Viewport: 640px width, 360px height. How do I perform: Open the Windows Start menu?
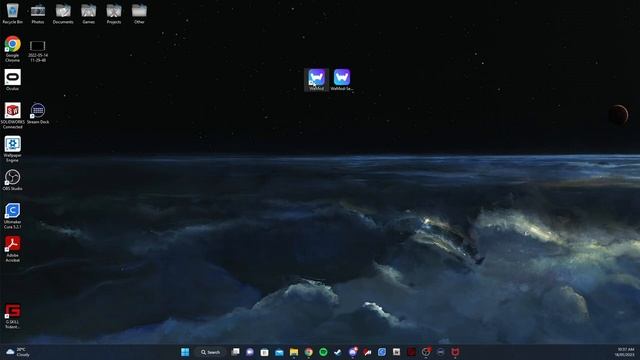point(185,352)
